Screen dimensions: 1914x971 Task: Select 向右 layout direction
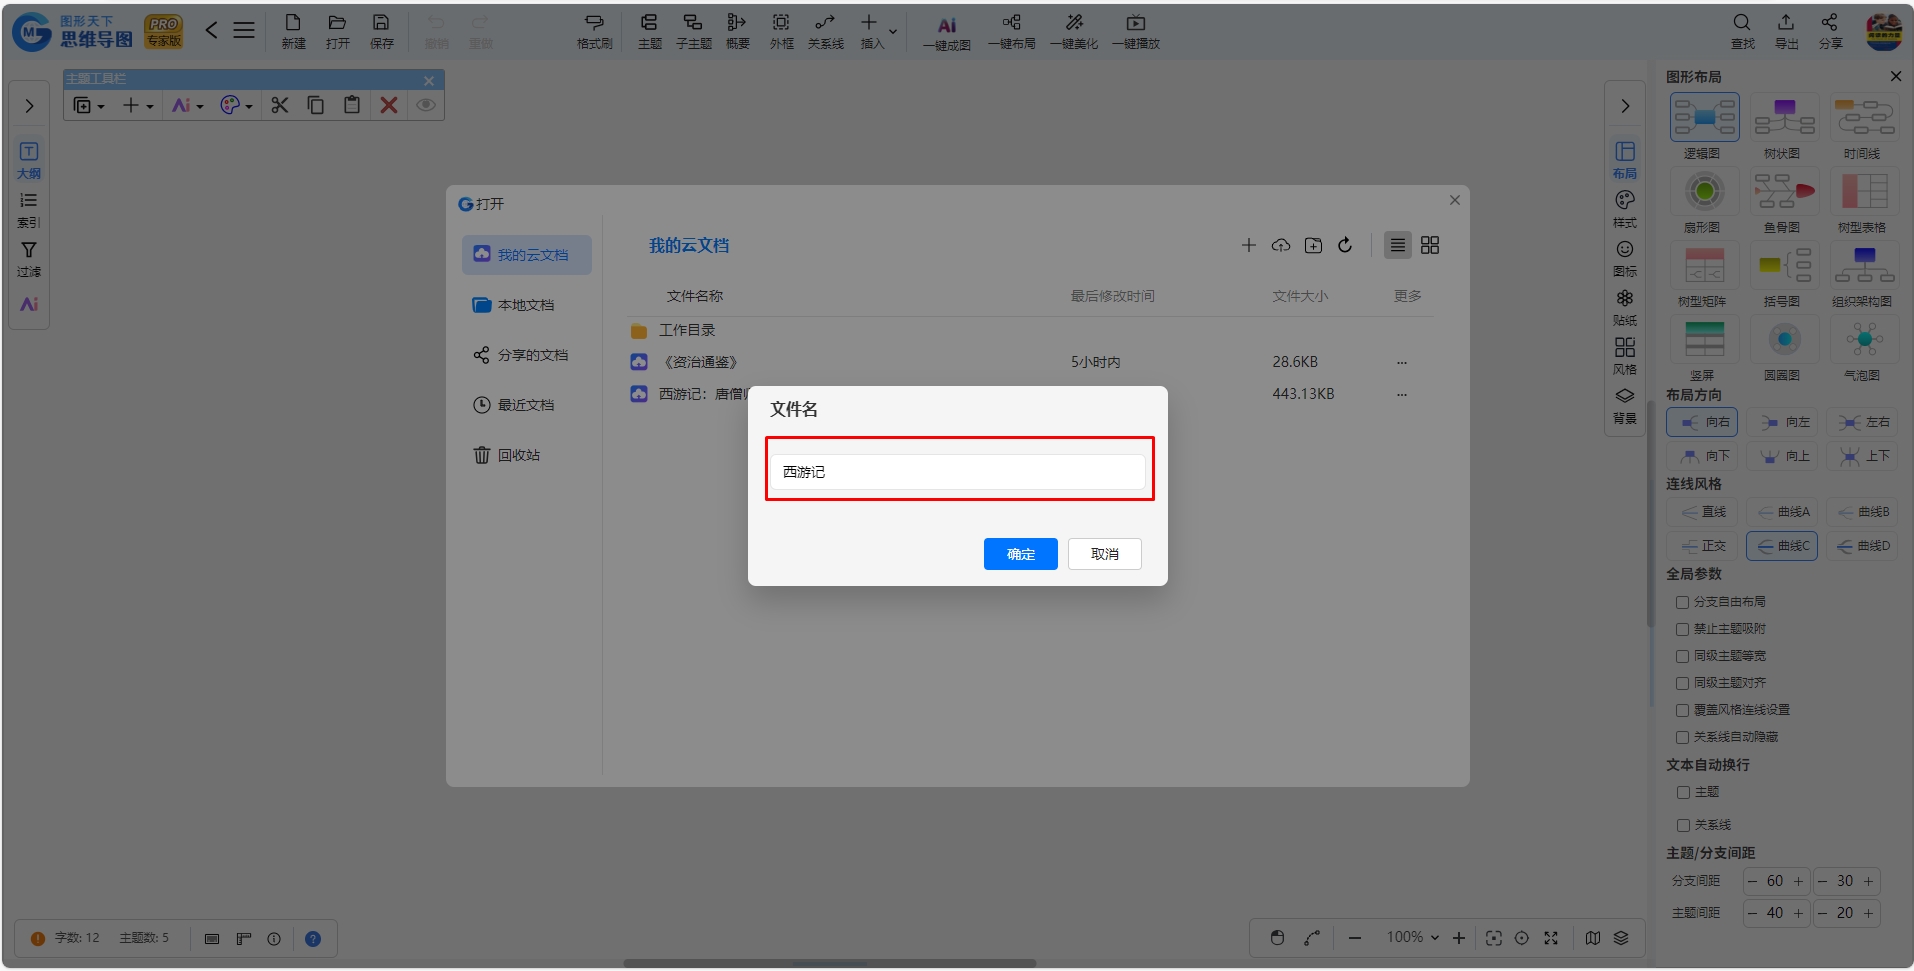tap(1702, 422)
